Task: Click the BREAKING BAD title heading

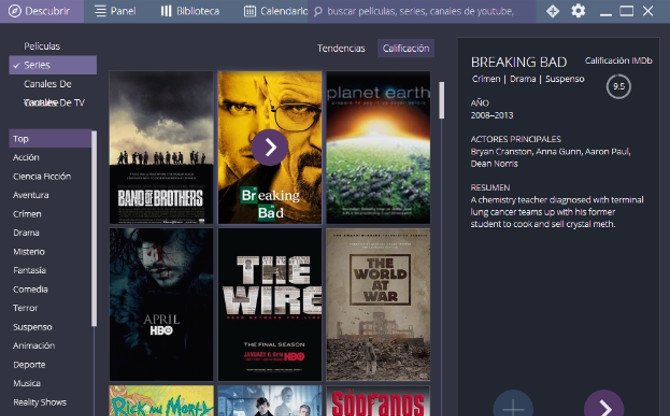Action: [519, 62]
